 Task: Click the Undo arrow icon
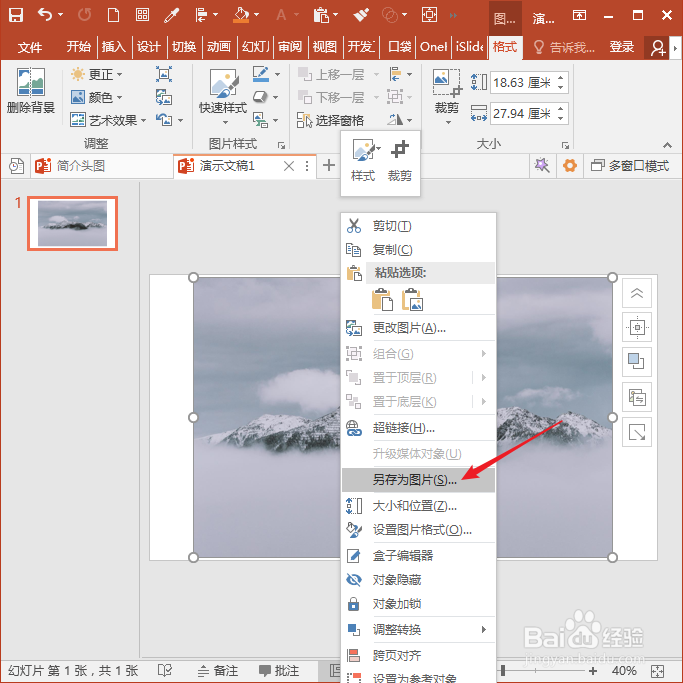[x=45, y=15]
